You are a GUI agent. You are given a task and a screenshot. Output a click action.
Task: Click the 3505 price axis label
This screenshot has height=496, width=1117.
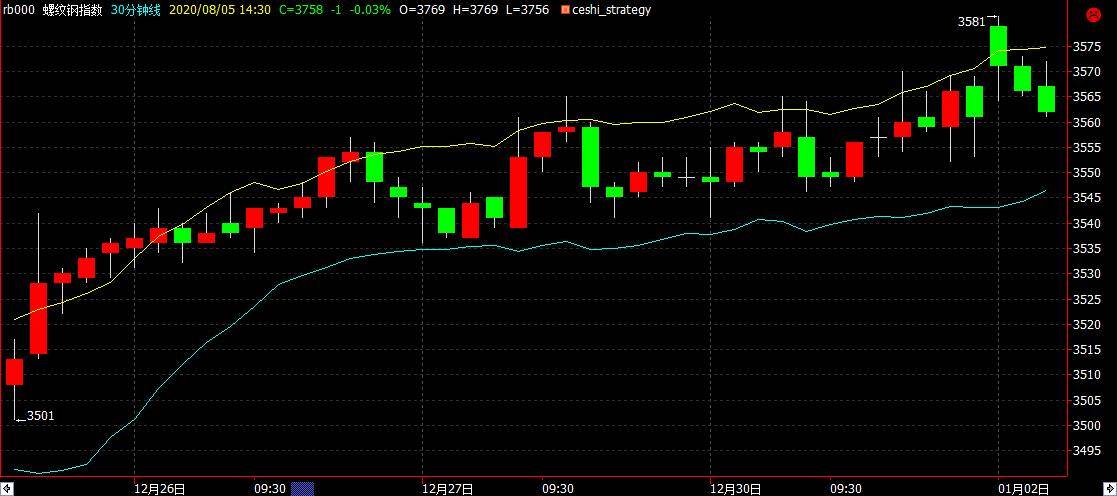coord(1087,401)
